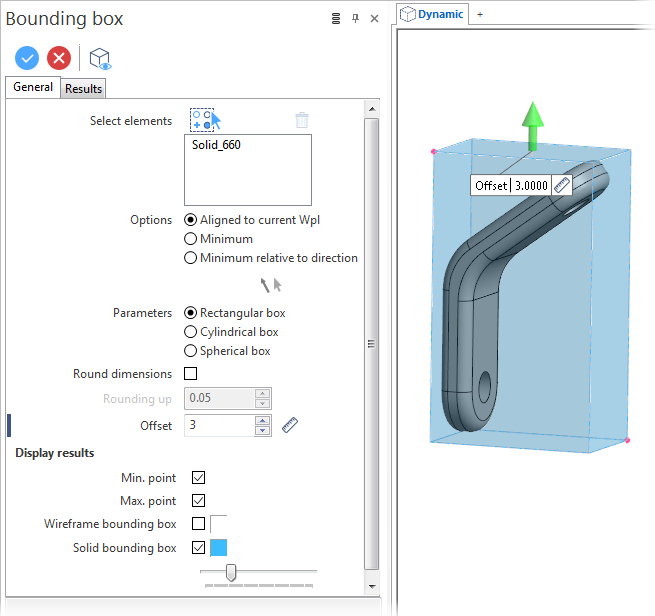Click the bottom-right pink bounding box point
Image resolution: width=655 pixels, height=616 pixels.
click(x=627, y=440)
